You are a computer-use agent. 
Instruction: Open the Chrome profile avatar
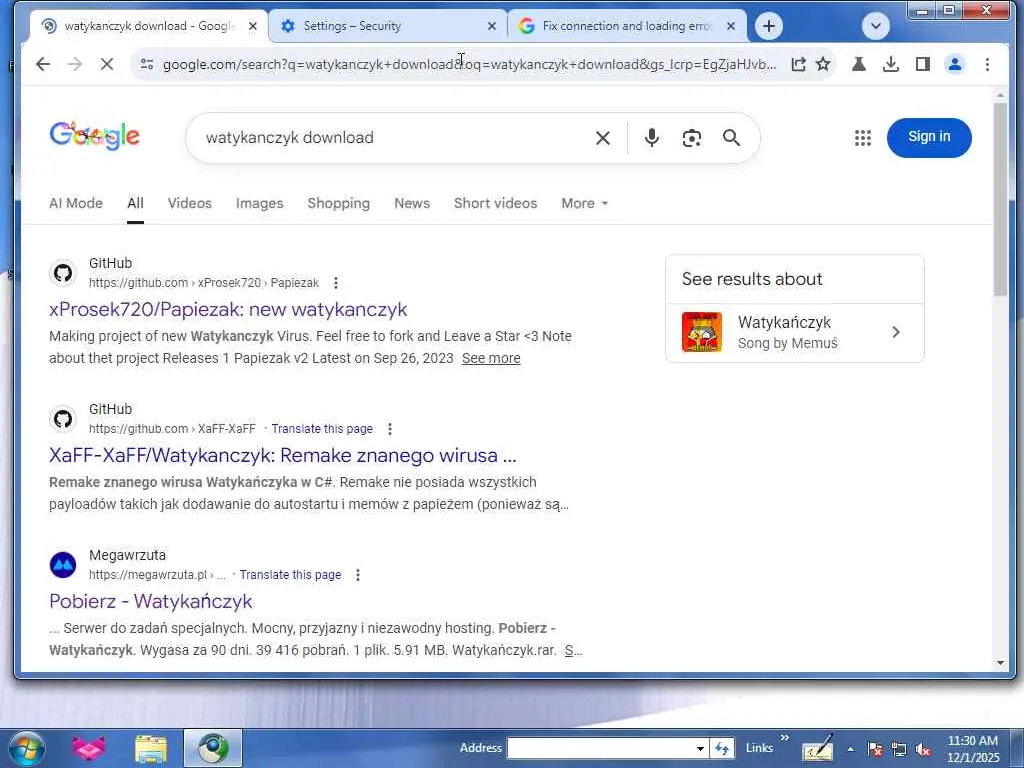click(955, 64)
